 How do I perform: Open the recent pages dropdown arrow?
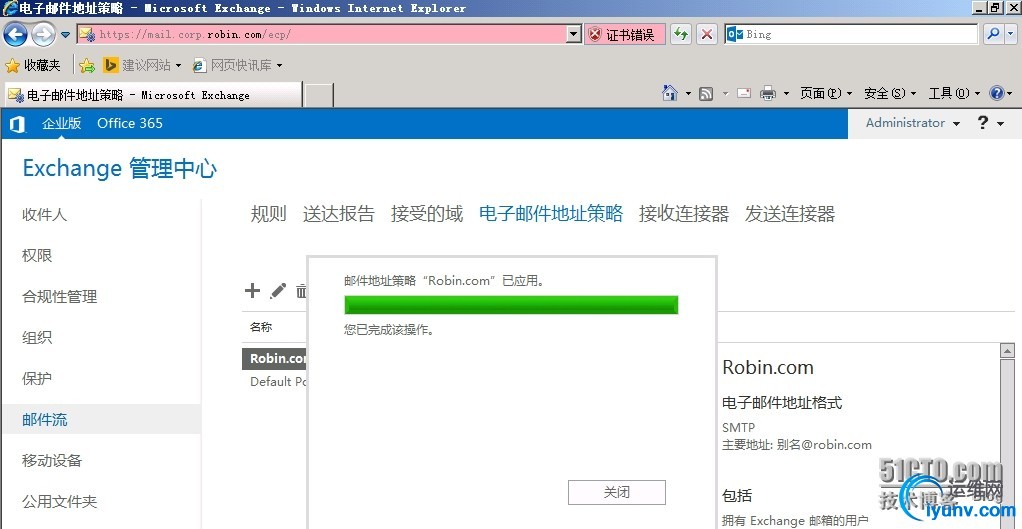(65, 35)
